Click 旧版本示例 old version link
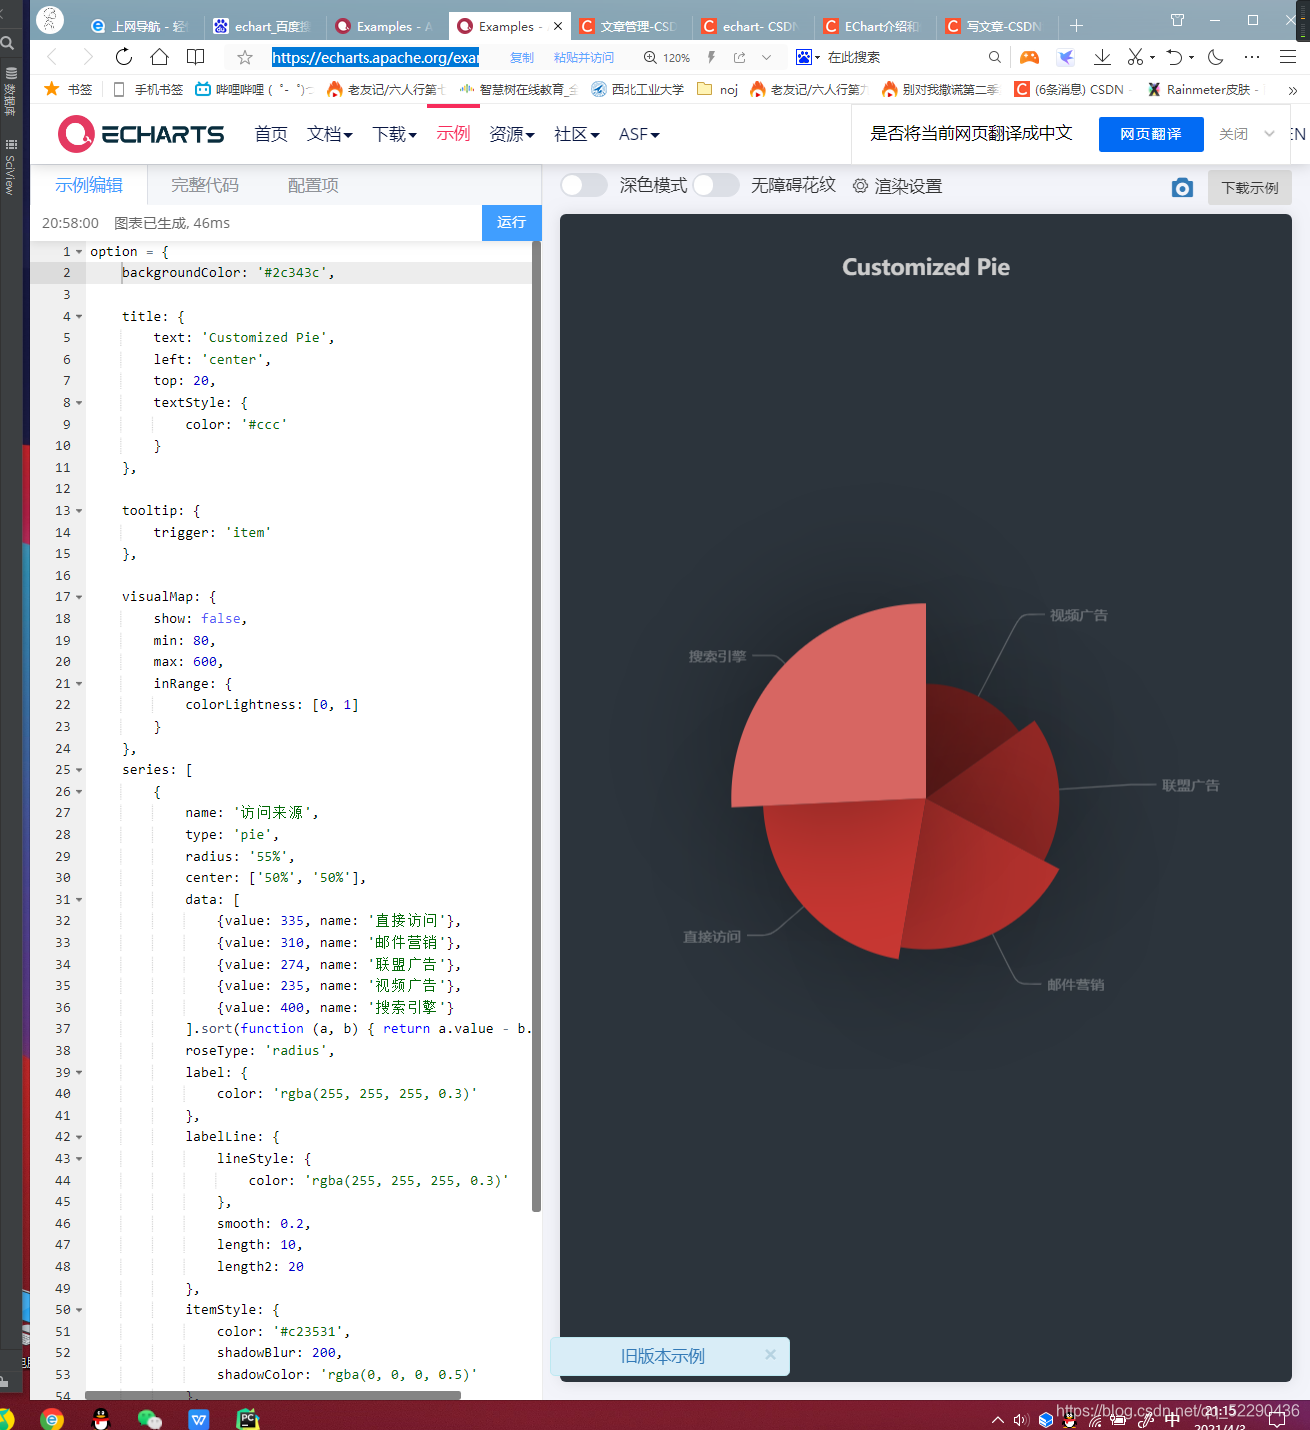Screen dimensions: 1310x1430 (662, 1356)
